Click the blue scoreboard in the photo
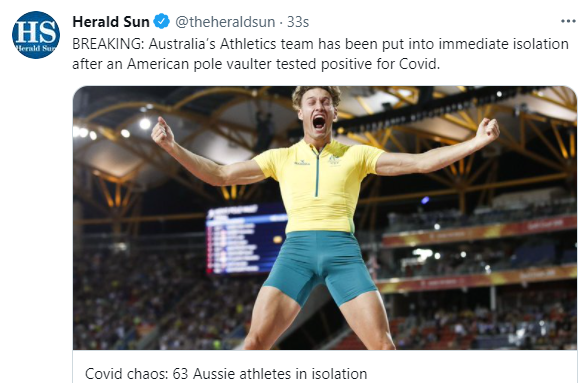 (x=246, y=239)
